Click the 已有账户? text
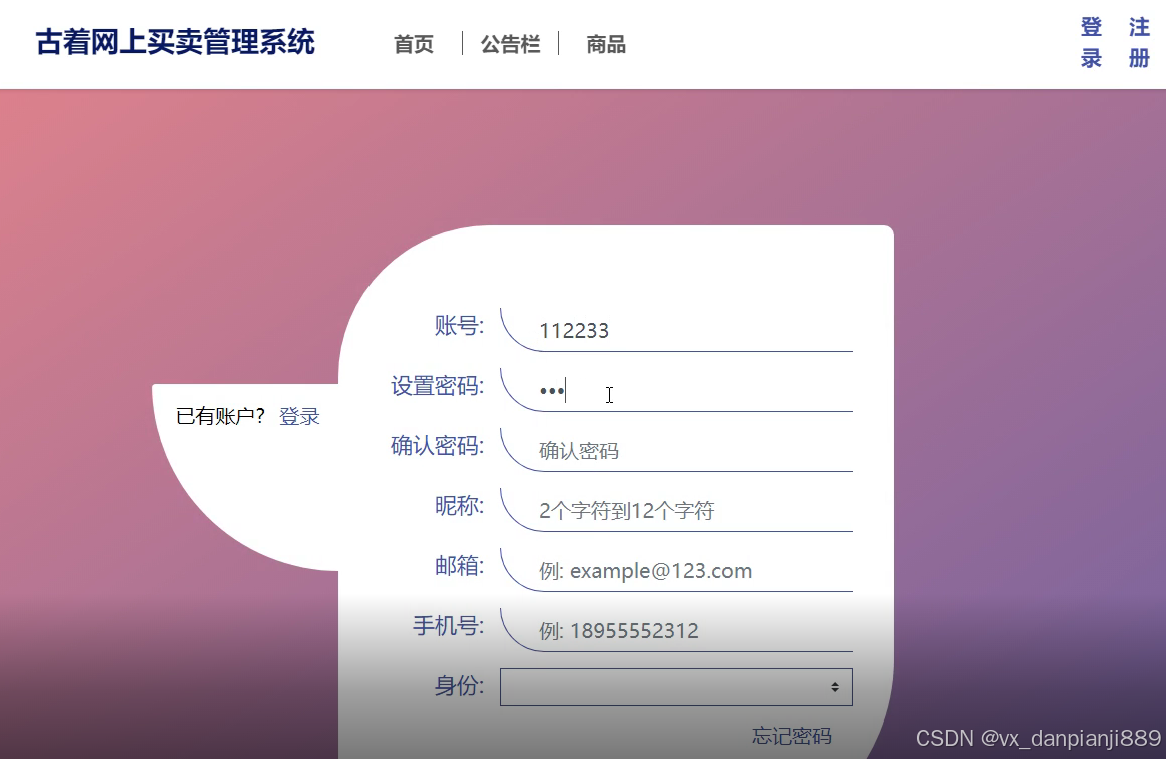The image size is (1166, 759). tap(221, 416)
